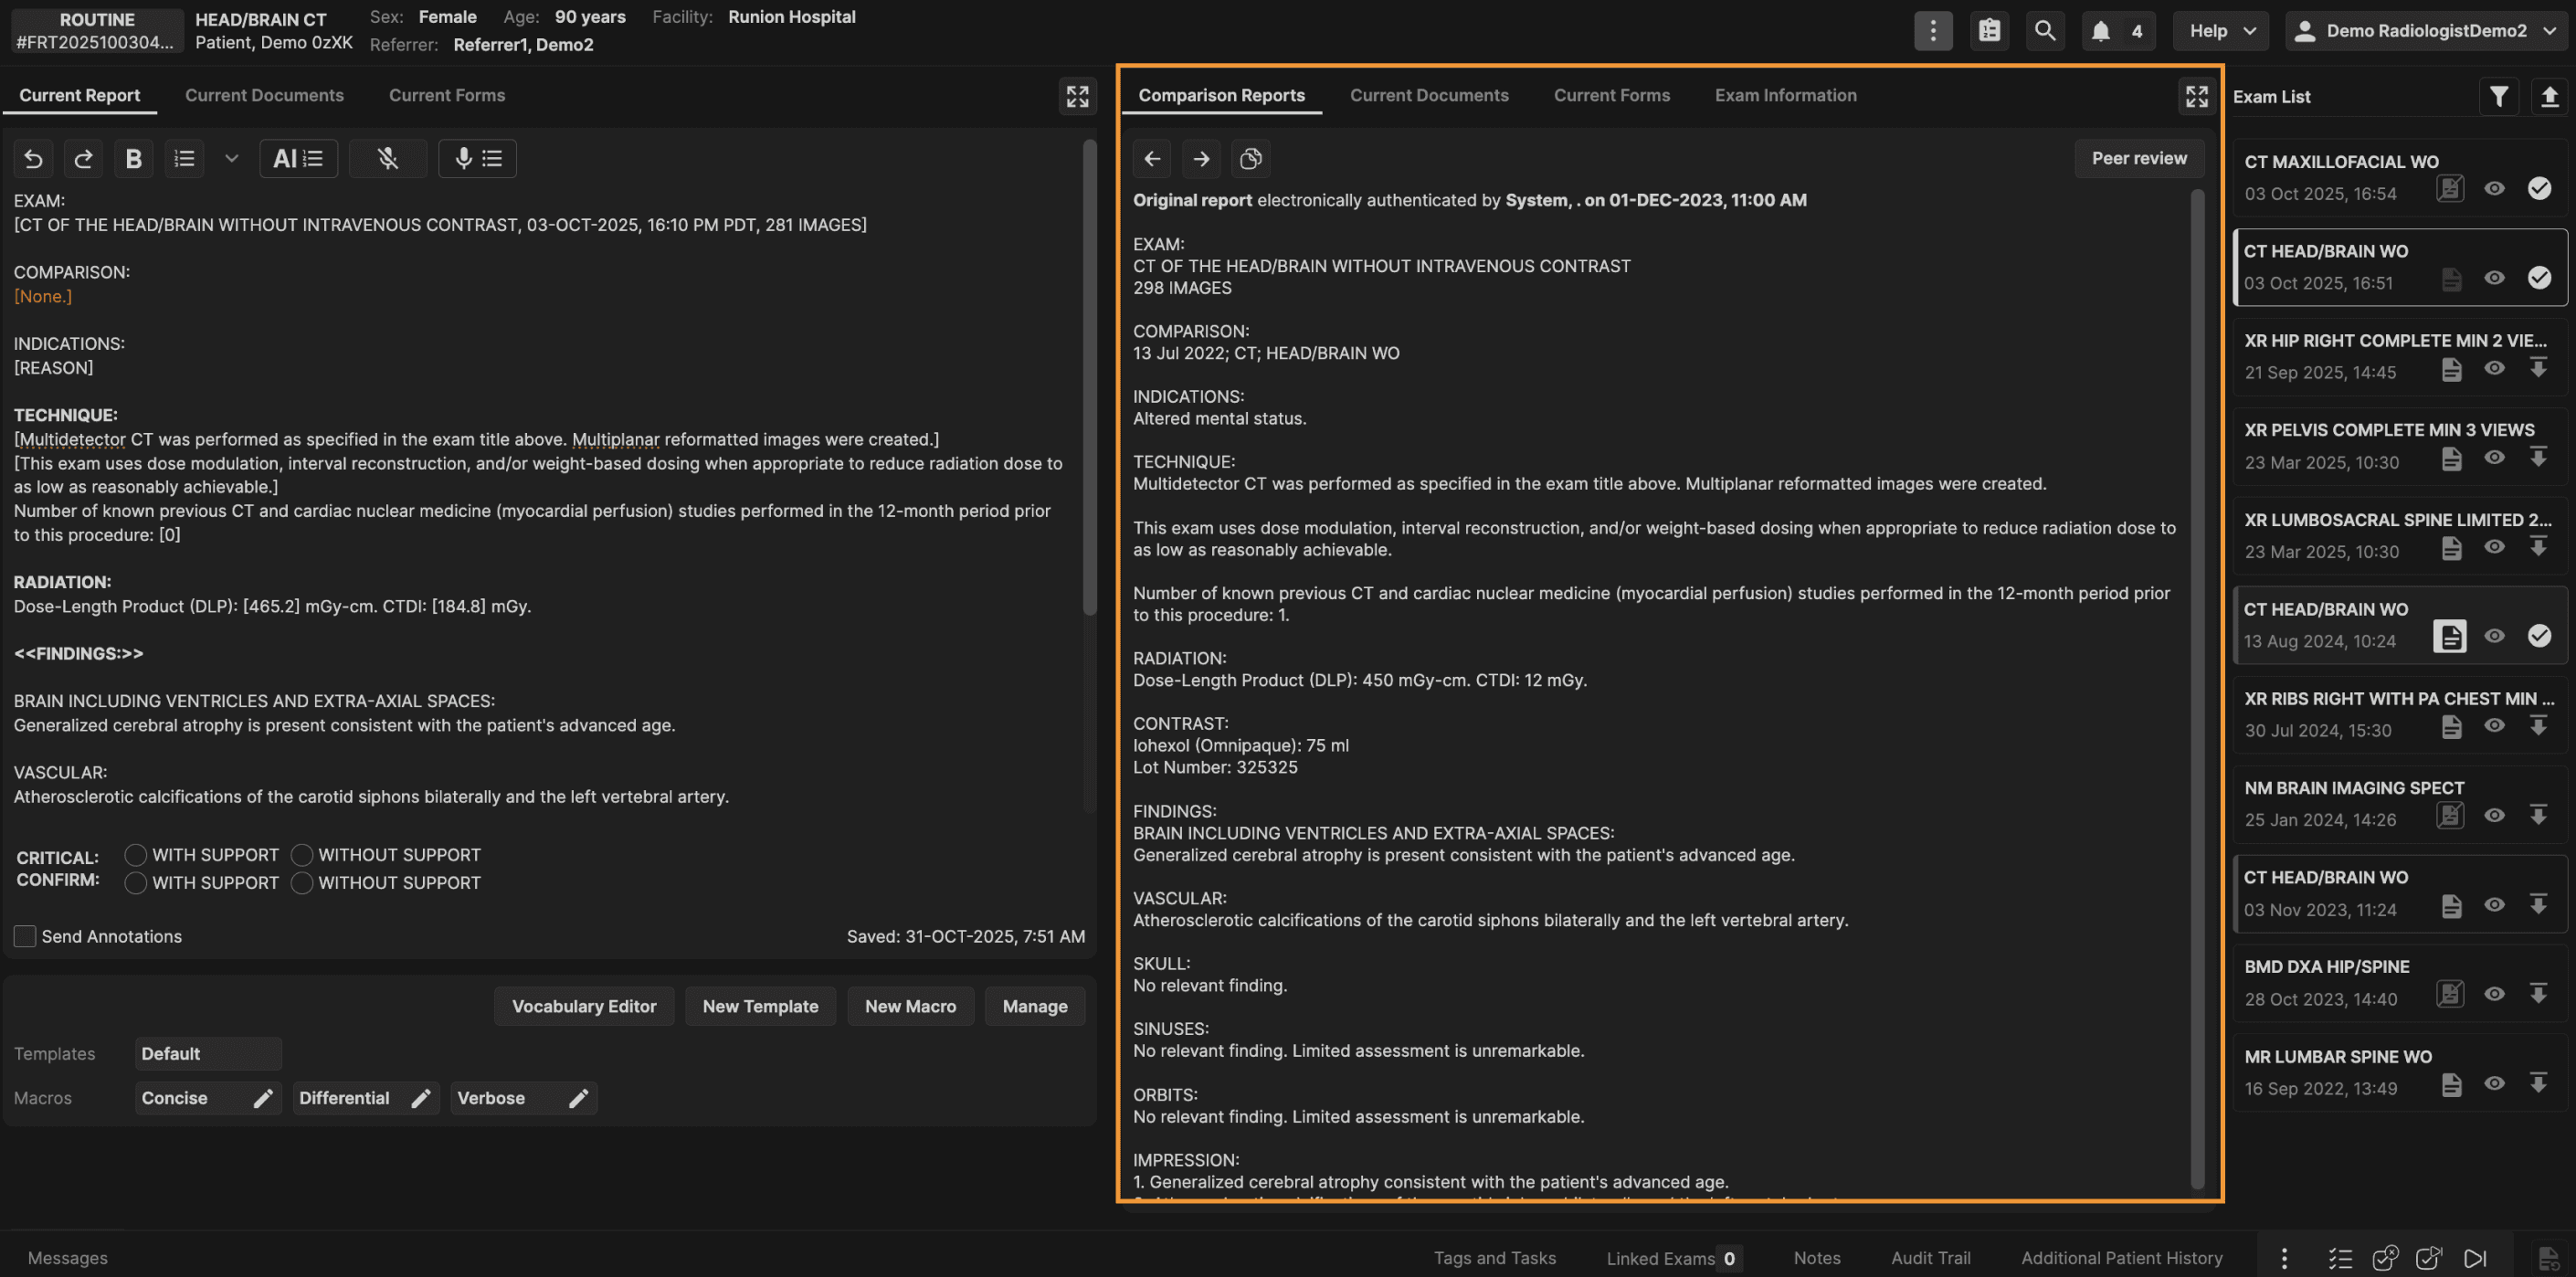Toggle eye icon for CT MAXILLOFACIAL WO
2576x1277 pixels.
(2494, 188)
